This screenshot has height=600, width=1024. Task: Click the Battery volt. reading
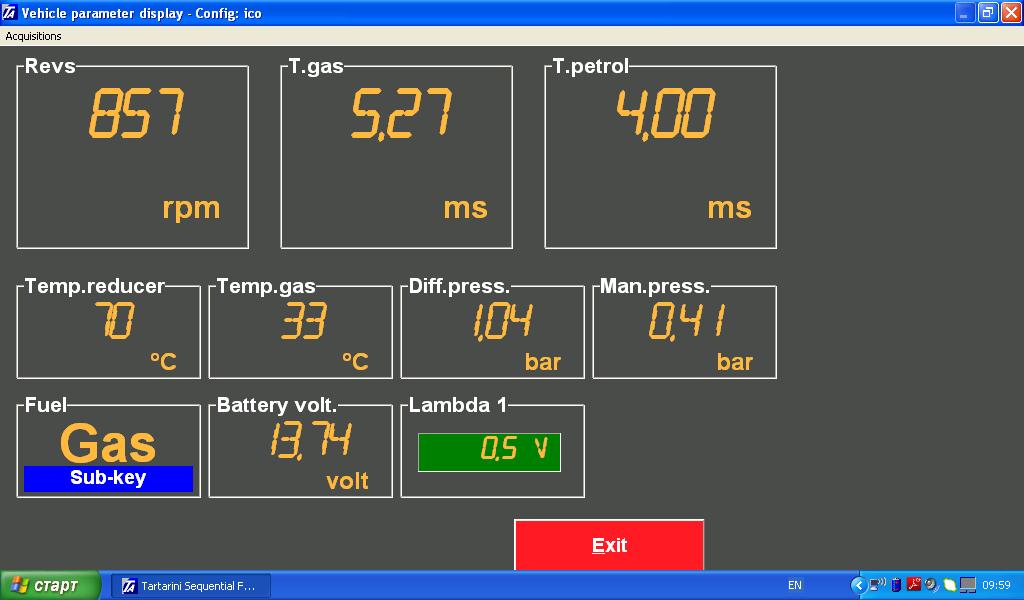click(x=310, y=440)
